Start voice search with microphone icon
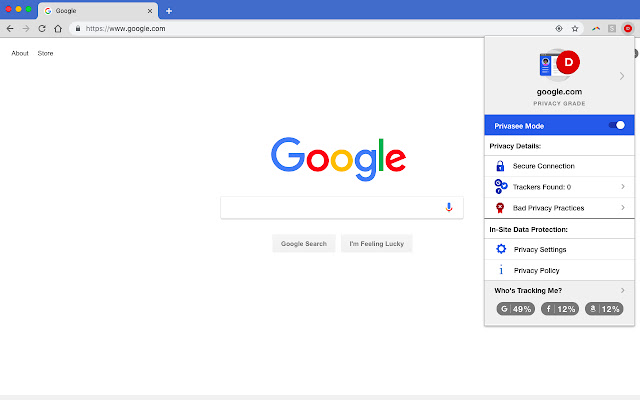Image resolution: width=640 pixels, height=400 pixels. pos(449,207)
